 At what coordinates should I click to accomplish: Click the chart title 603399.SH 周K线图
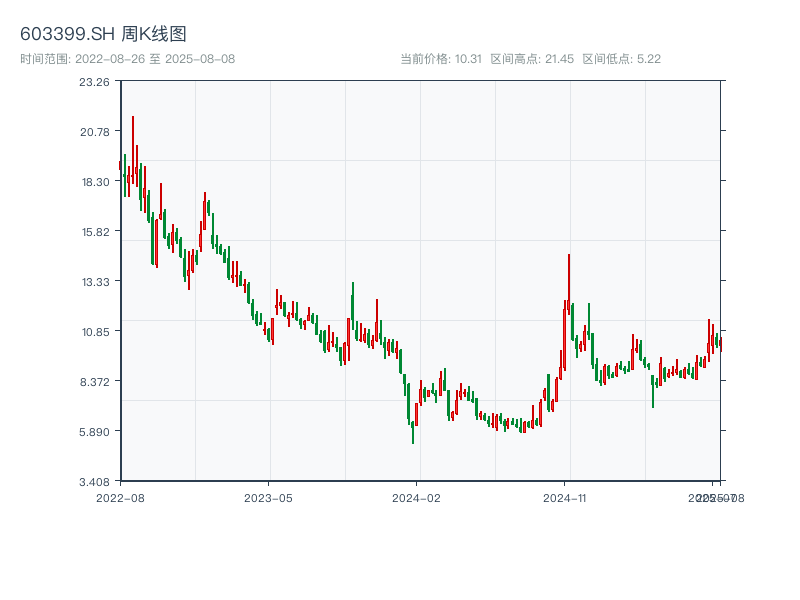tap(103, 34)
